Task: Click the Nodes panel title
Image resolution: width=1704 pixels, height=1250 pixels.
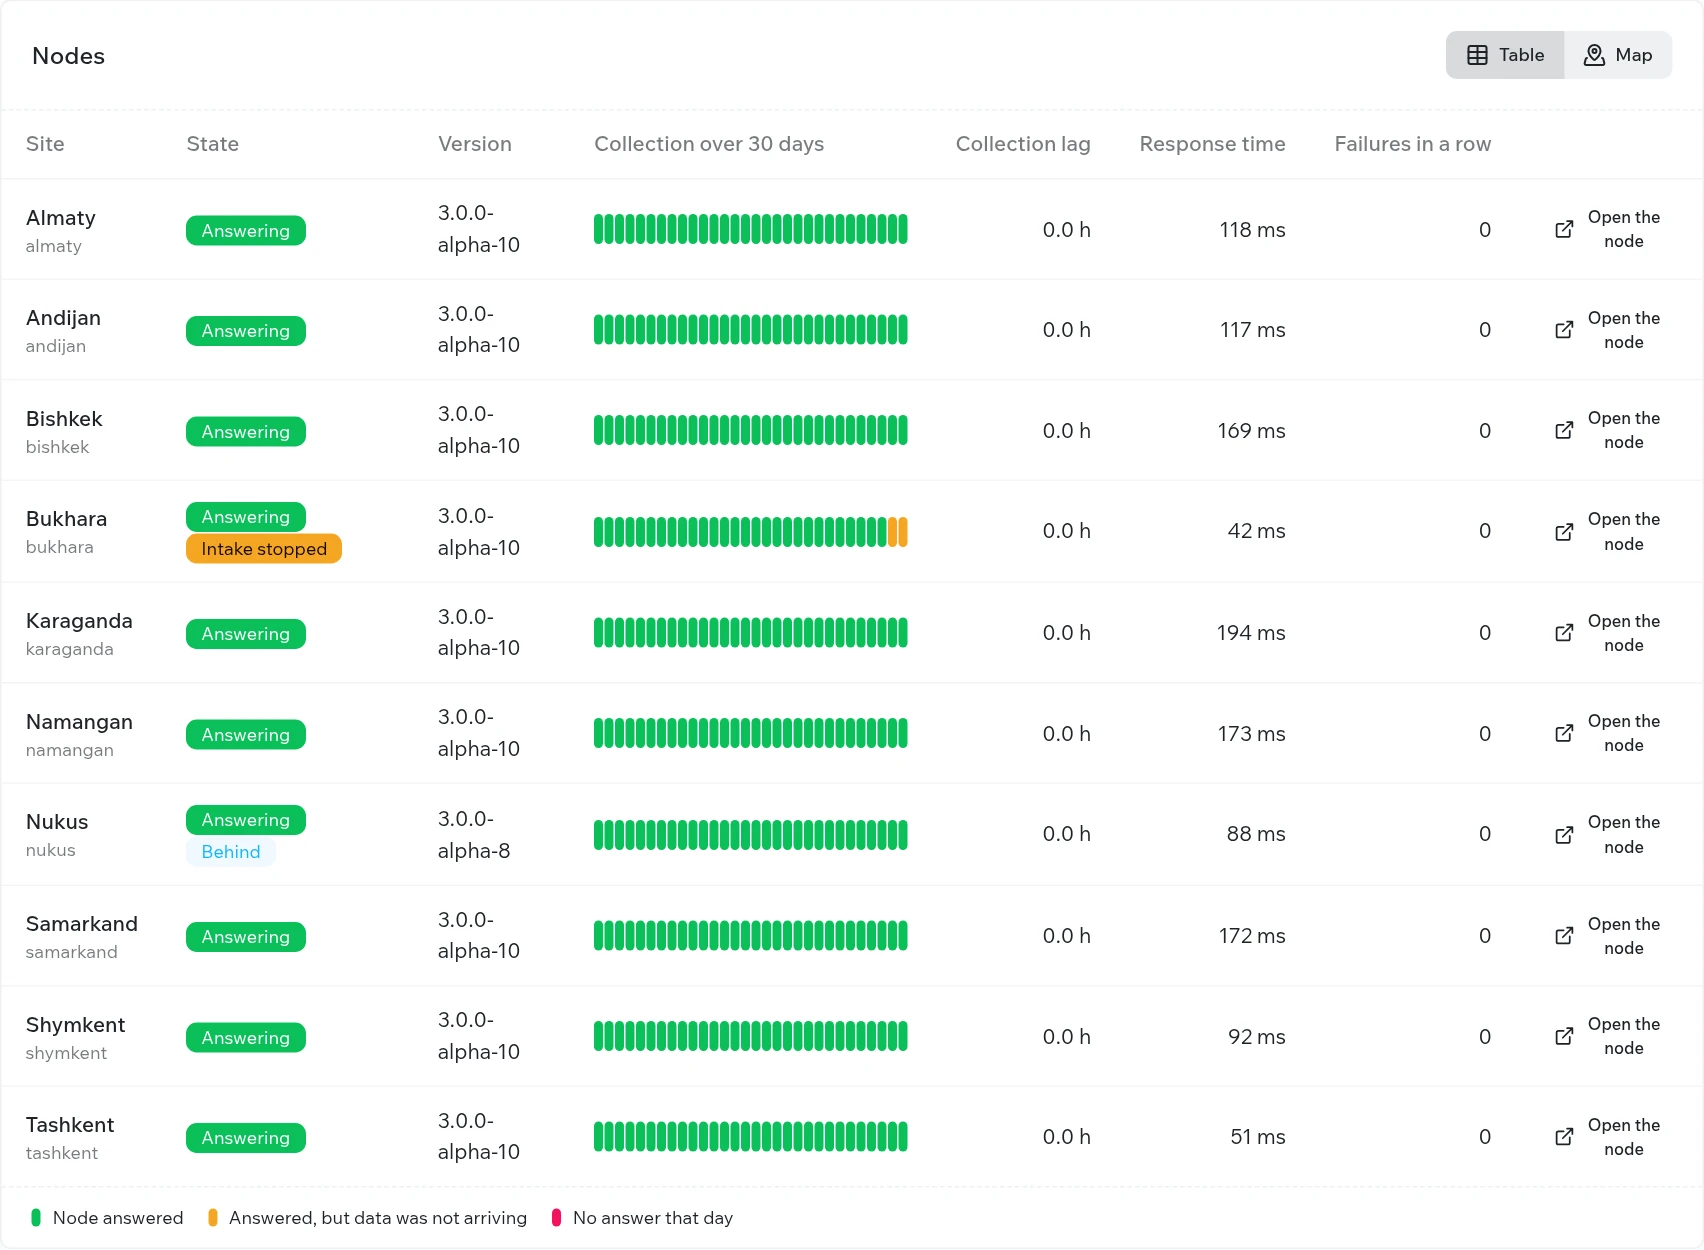Action: 68,56
